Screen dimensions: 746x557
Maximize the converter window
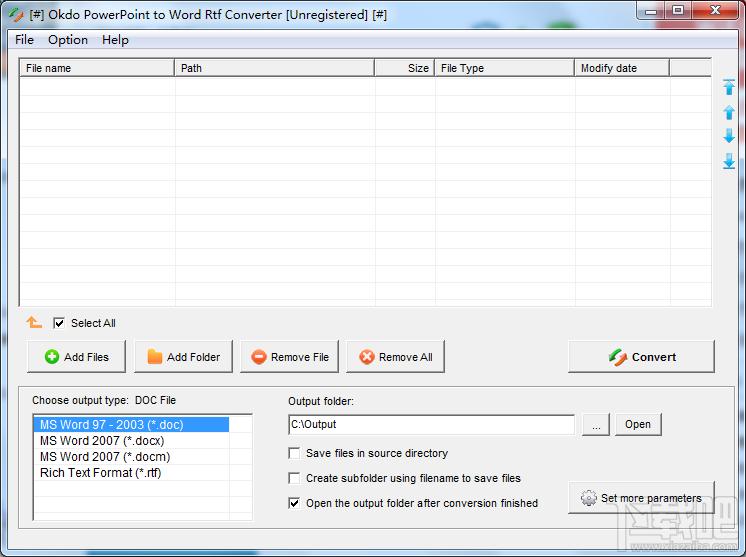(678, 11)
